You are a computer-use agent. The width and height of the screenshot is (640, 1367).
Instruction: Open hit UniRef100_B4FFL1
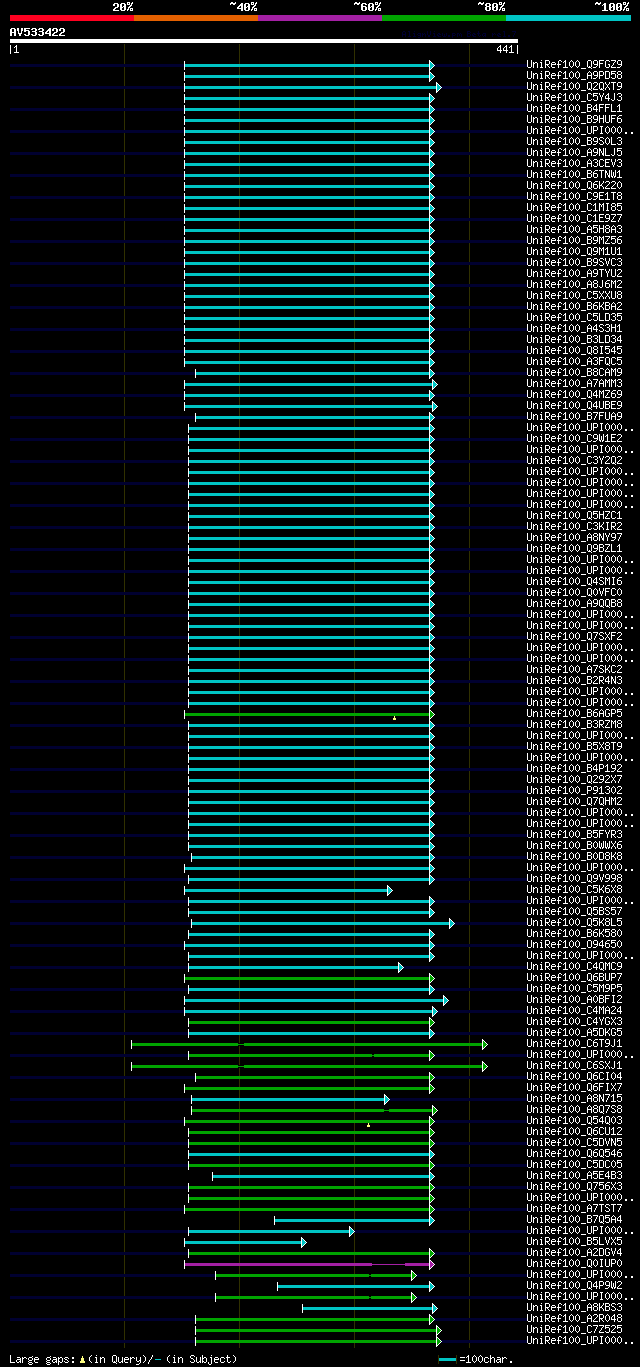(574, 108)
